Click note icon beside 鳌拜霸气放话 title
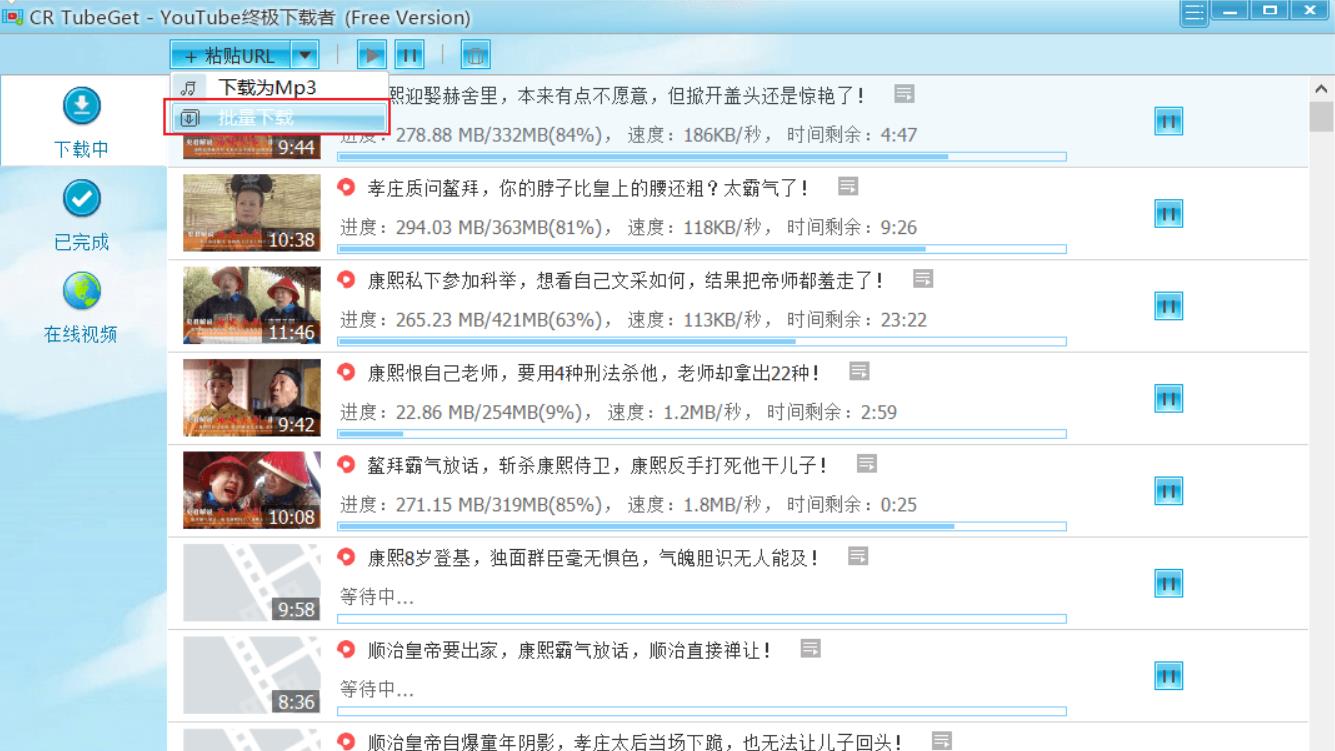1335x751 pixels. tap(867, 464)
